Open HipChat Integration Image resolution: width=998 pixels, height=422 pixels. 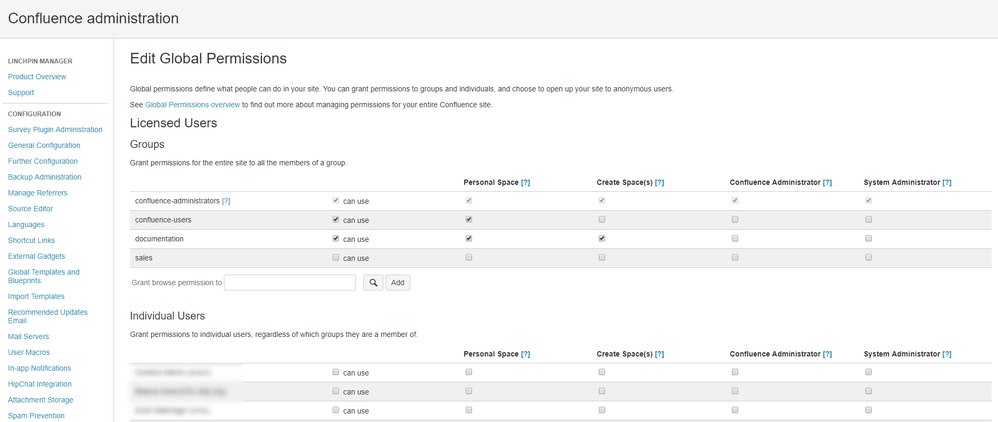pos(39,384)
